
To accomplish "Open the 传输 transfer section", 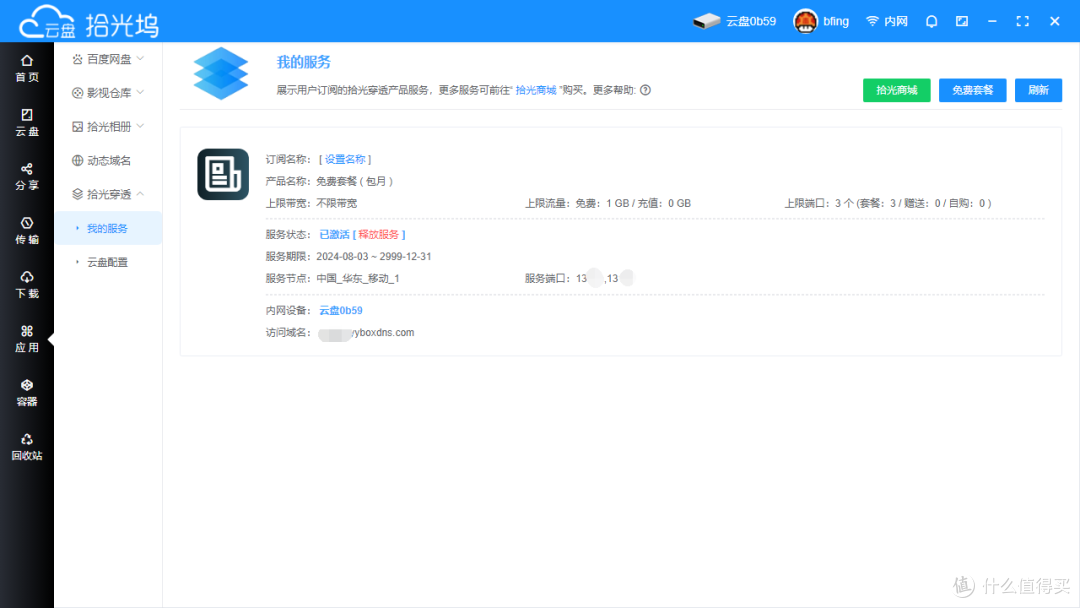I will click(27, 231).
